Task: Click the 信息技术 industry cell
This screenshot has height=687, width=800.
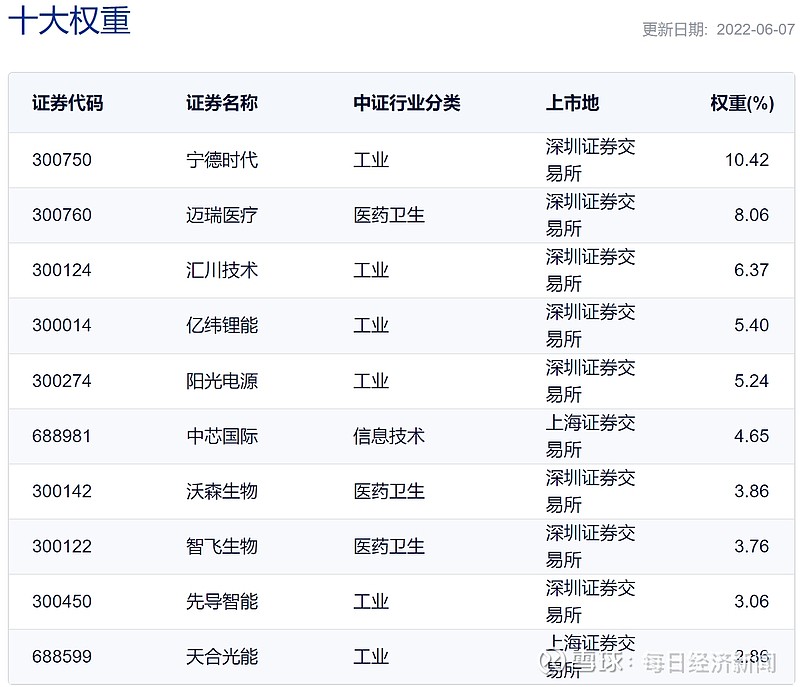Action: pos(389,436)
